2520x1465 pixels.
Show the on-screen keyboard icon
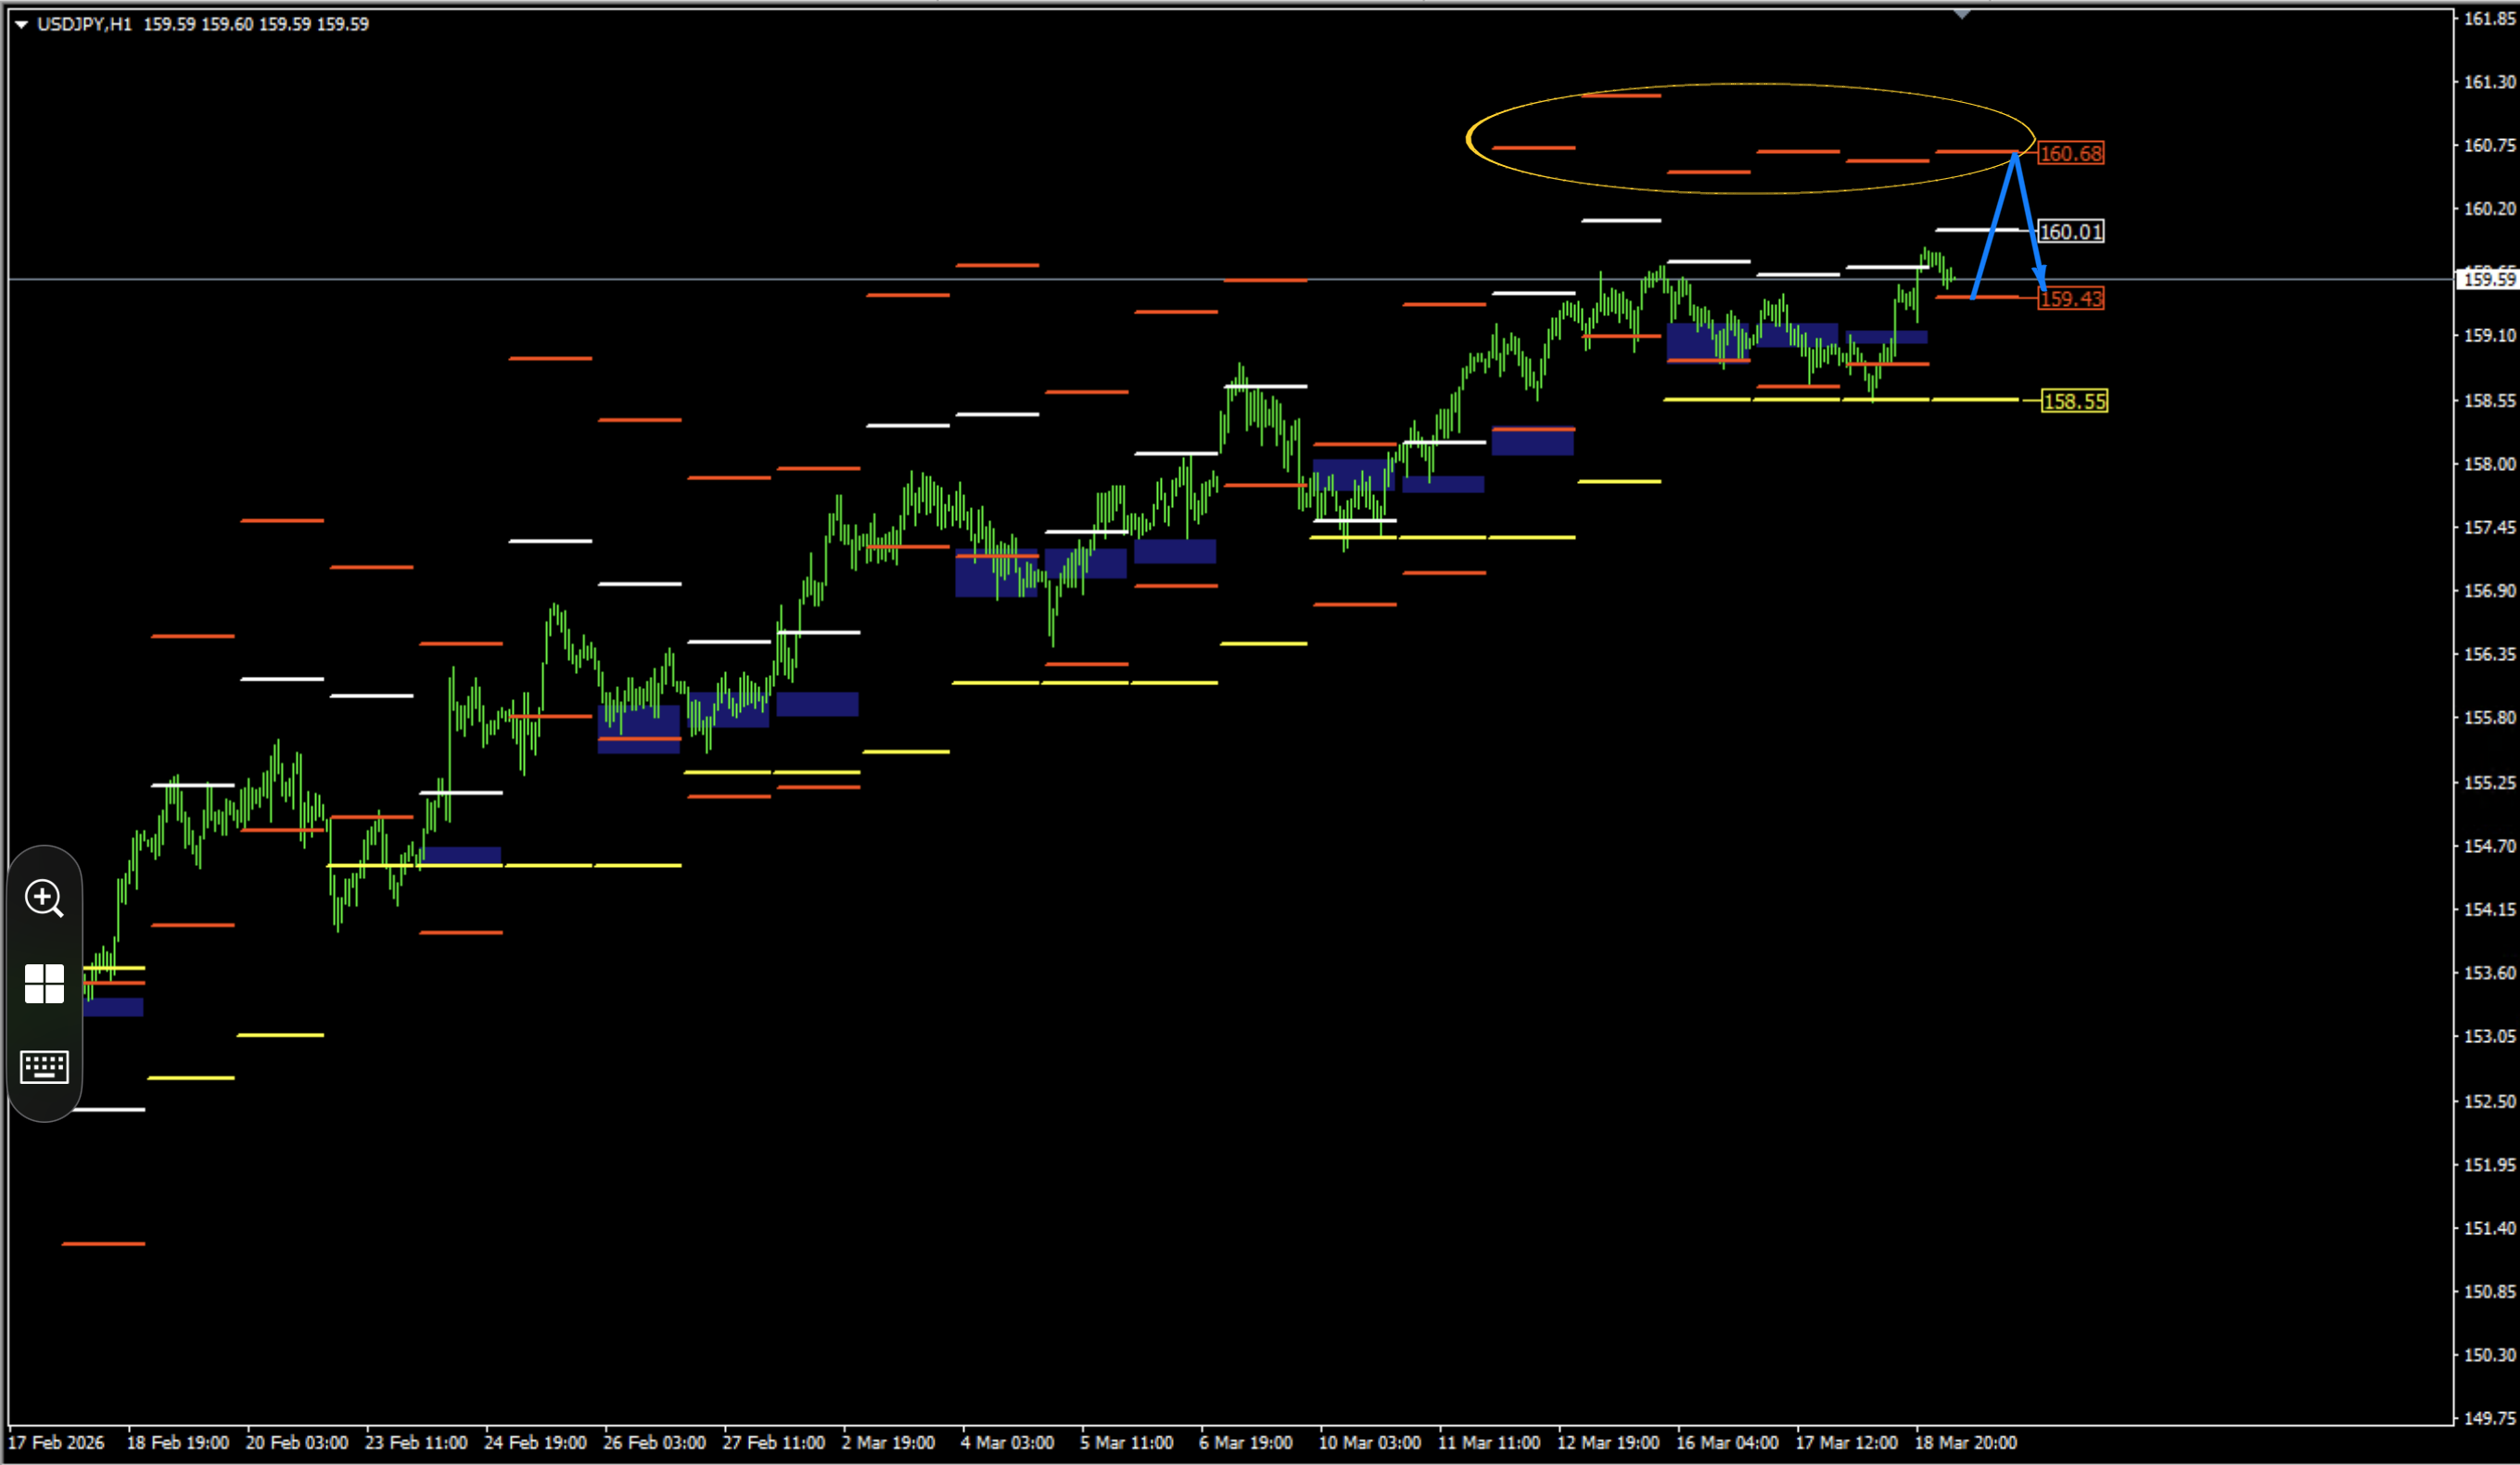coord(44,1067)
